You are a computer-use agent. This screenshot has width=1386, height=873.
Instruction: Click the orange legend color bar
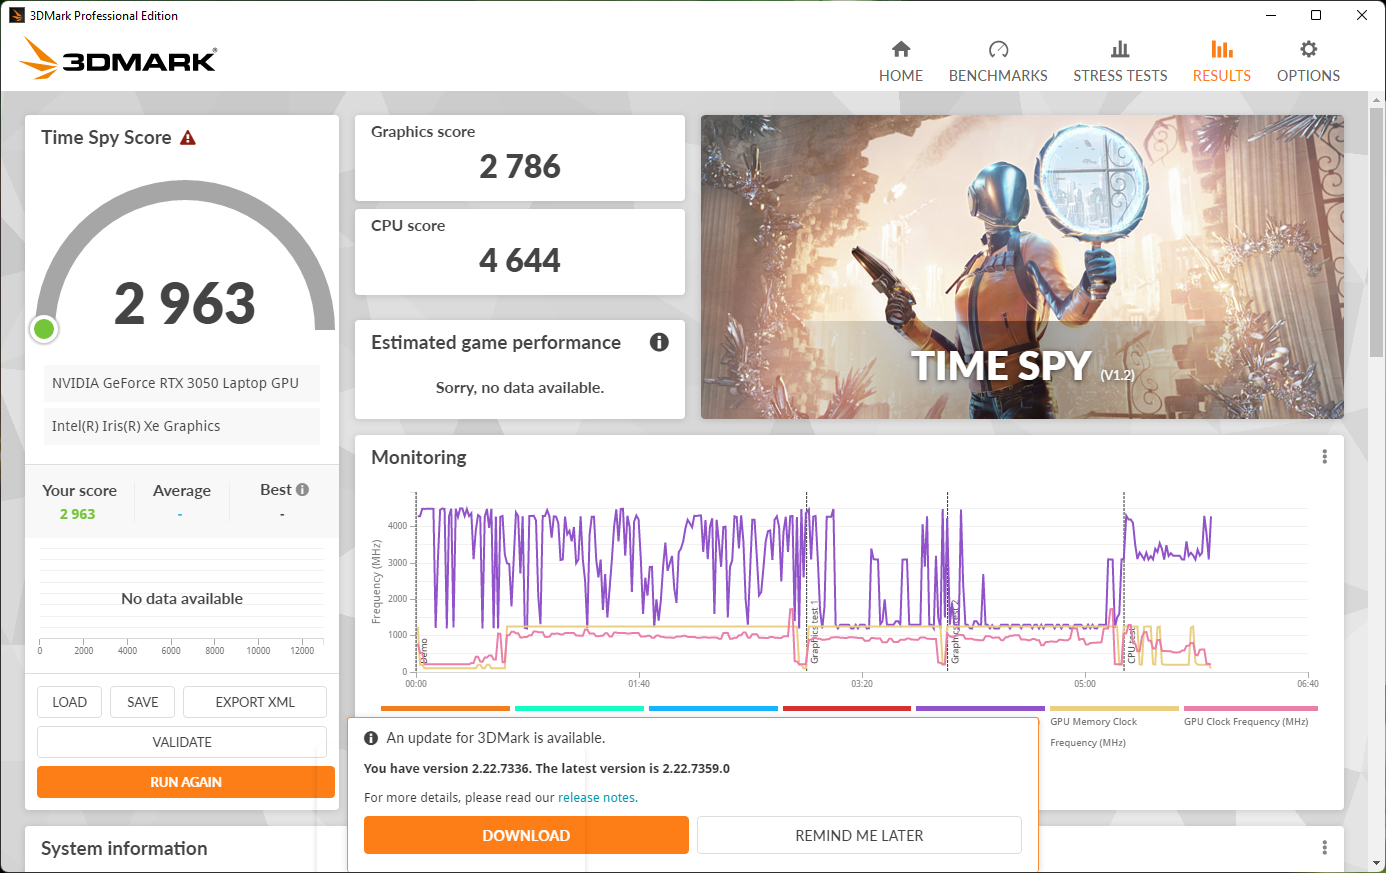445,709
